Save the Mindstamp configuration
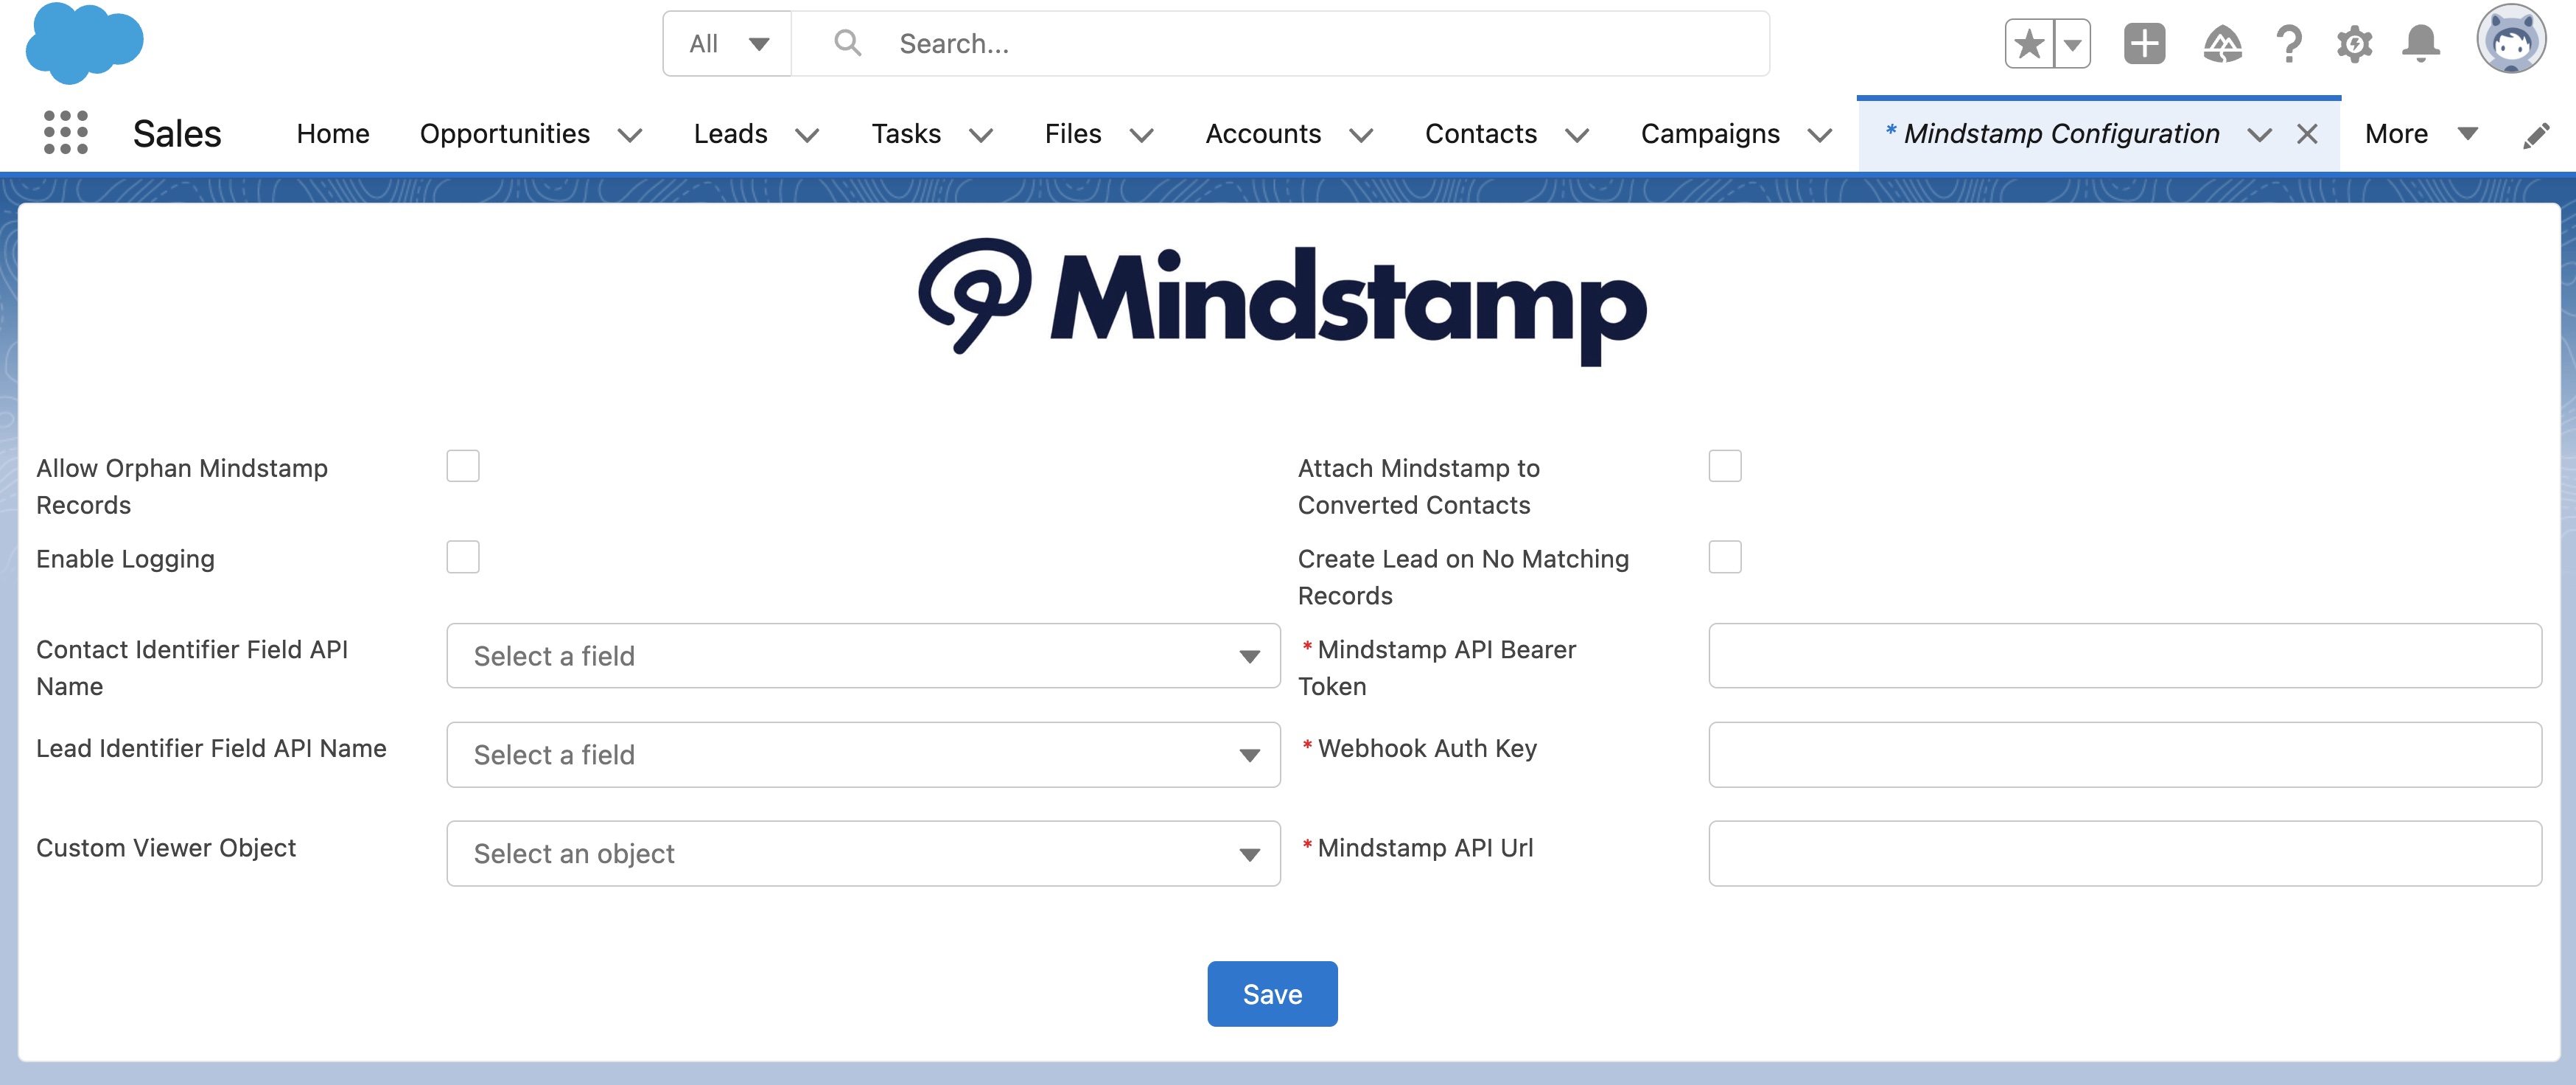This screenshot has height=1085, width=2576. 1272,994
